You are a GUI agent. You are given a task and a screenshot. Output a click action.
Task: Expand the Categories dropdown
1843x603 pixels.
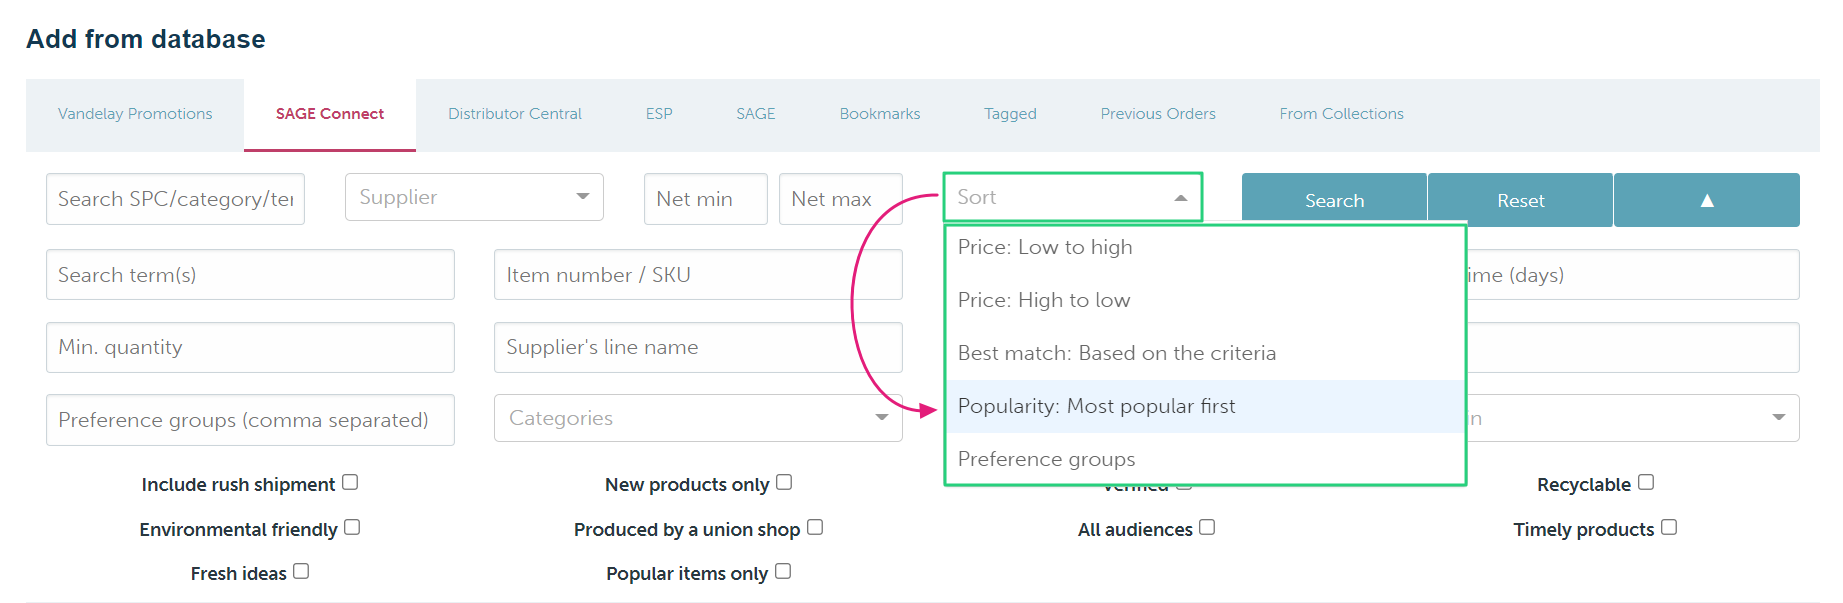tap(698, 418)
